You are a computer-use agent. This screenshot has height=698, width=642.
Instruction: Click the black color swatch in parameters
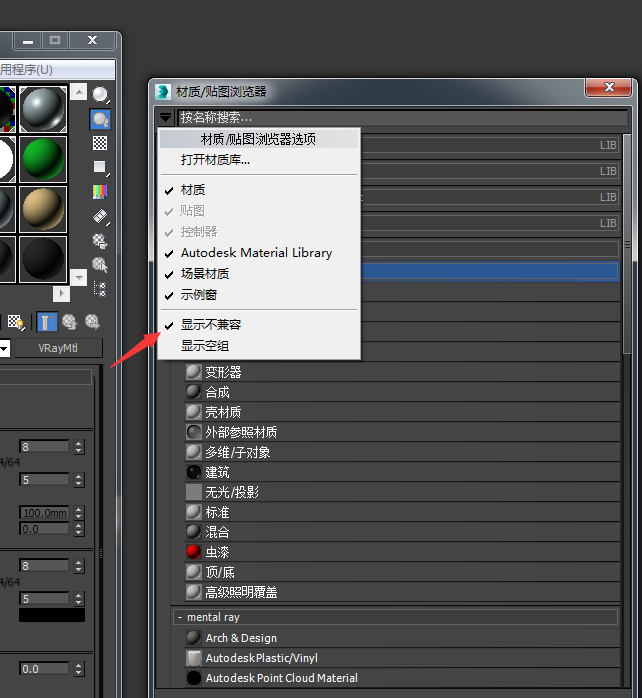click(x=52, y=615)
